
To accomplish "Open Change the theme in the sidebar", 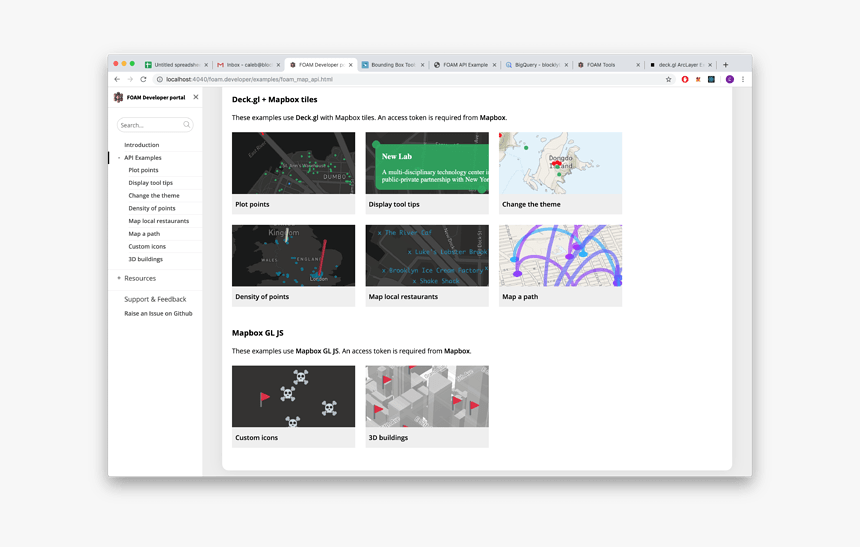I will click(154, 195).
